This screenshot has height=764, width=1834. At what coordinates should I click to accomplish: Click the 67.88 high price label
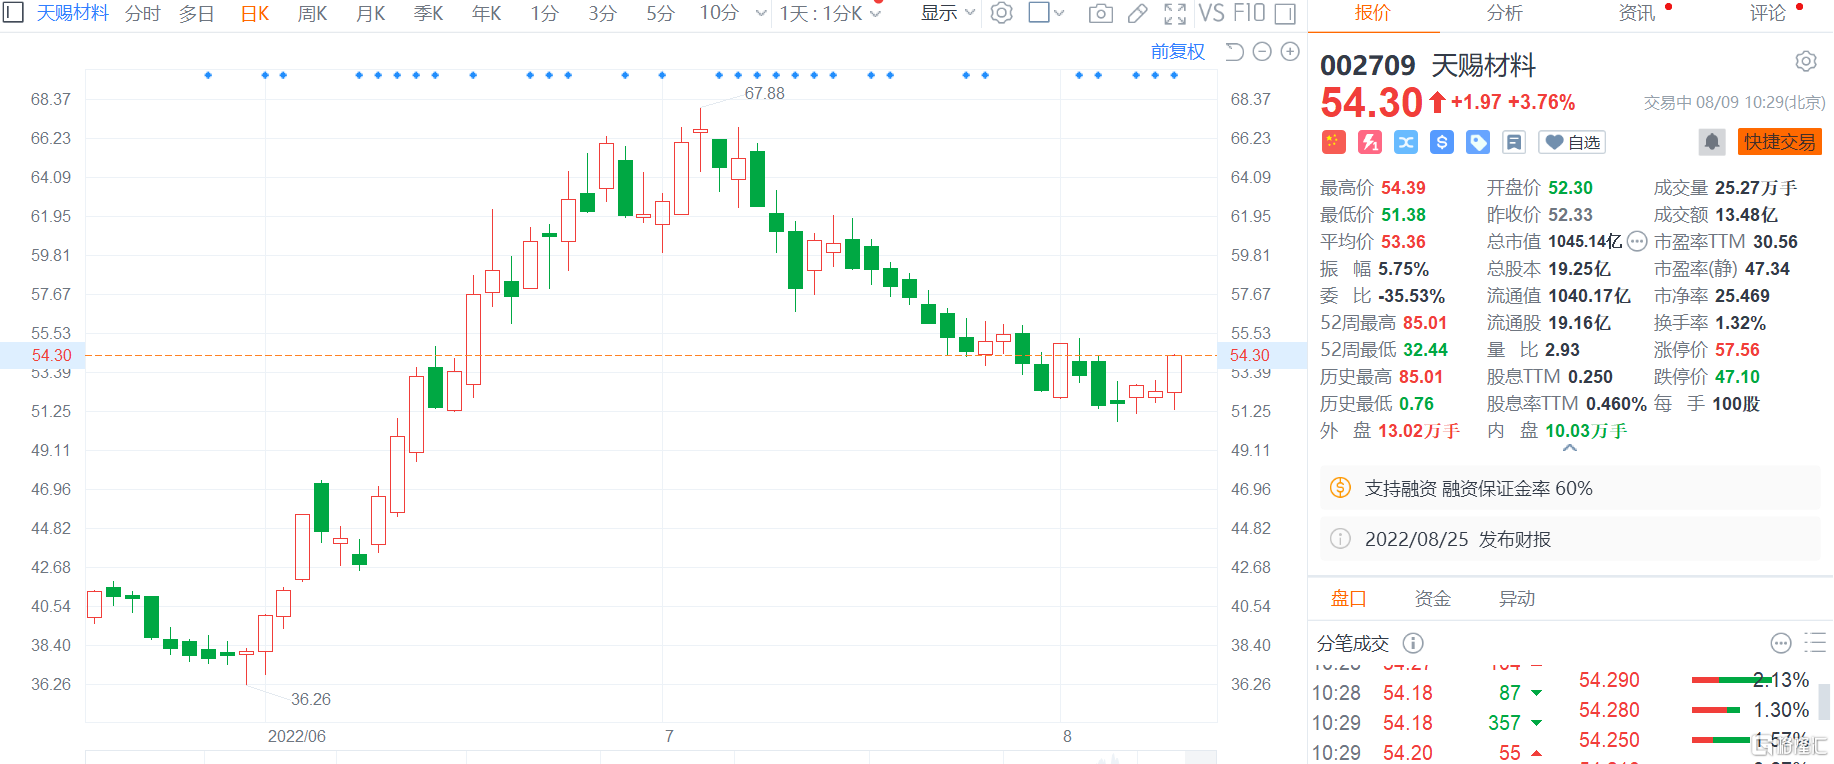point(764,93)
